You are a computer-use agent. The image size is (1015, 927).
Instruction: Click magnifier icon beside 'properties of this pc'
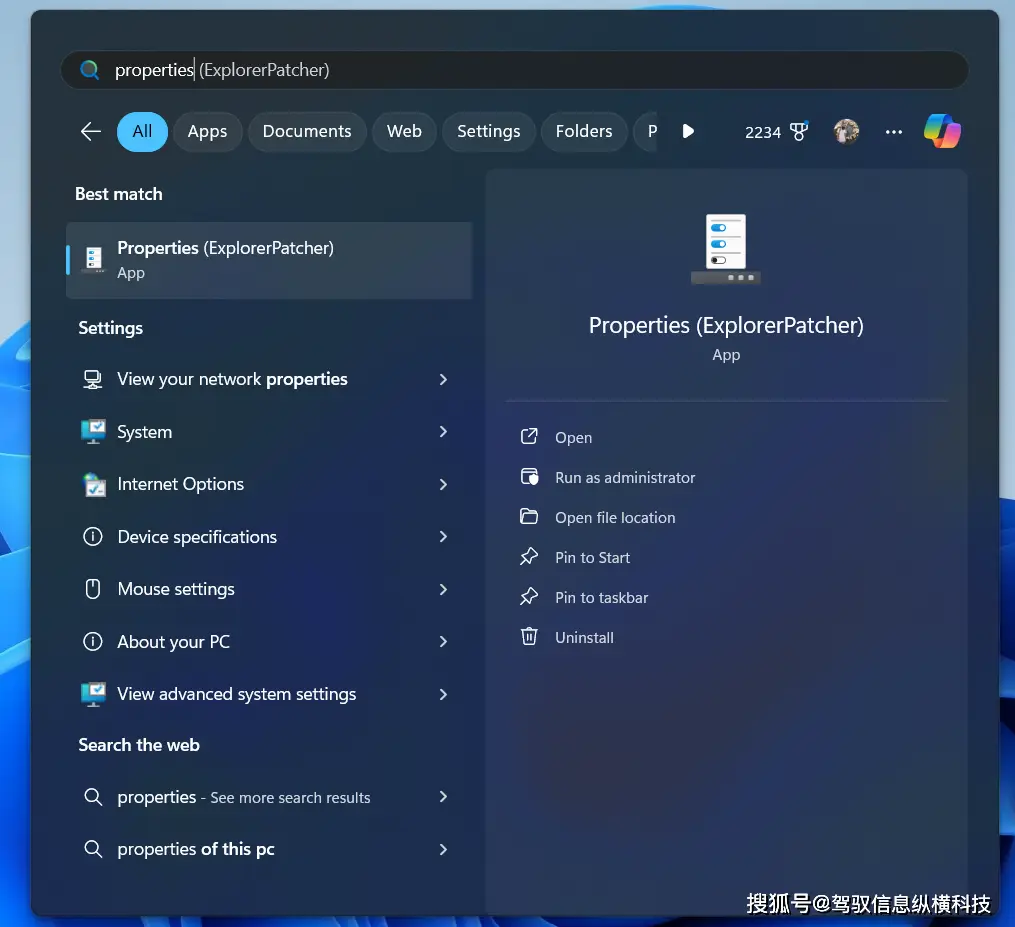[93, 849]
